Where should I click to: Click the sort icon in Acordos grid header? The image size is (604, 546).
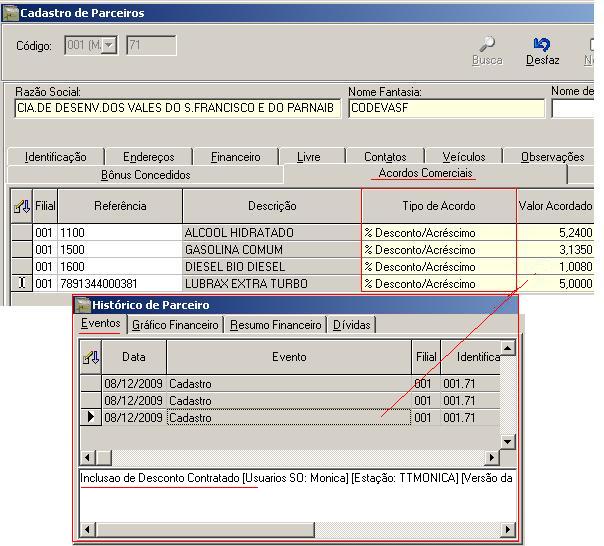[22, 206]
